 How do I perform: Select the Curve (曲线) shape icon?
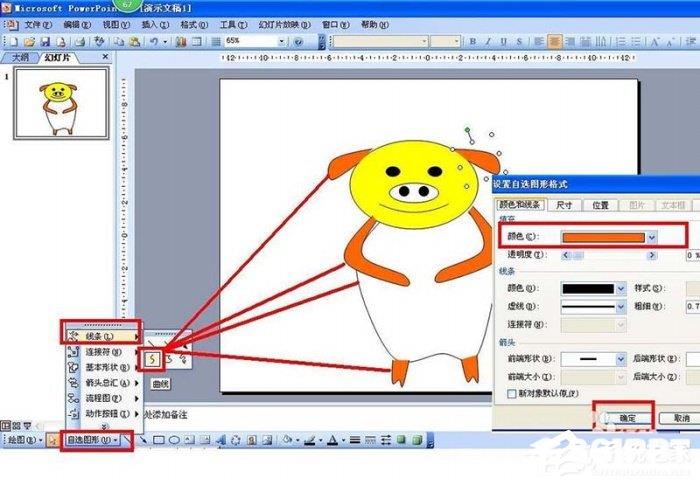(153, 359)
